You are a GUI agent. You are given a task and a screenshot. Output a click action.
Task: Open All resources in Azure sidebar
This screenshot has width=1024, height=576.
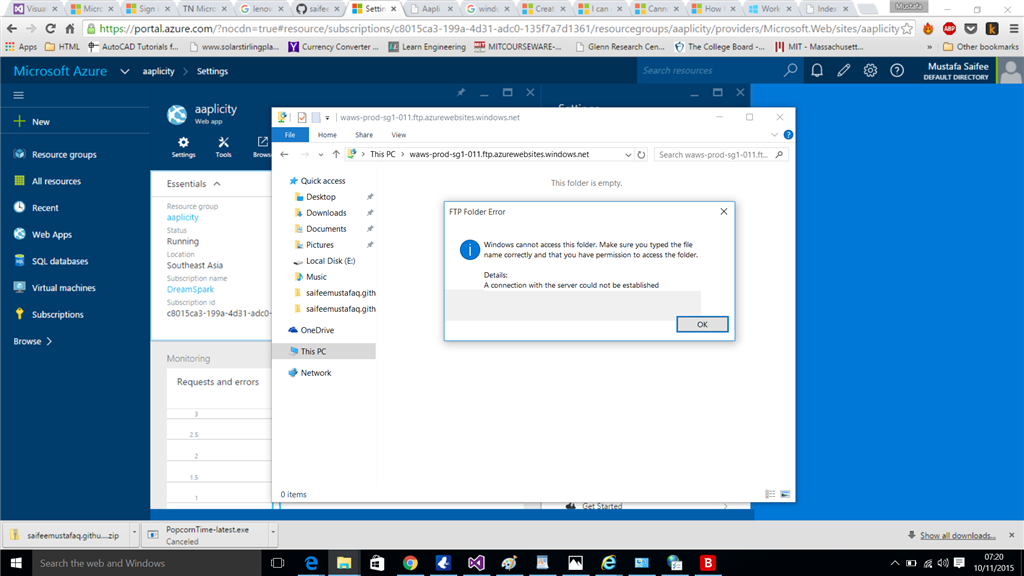[47, 181]
